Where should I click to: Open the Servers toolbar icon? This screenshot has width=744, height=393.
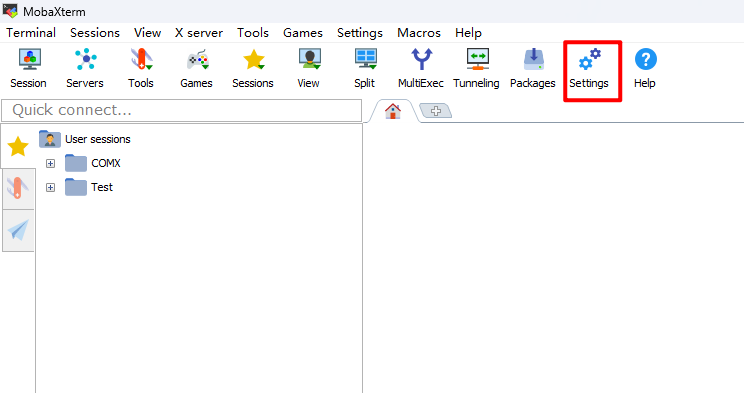point(85,69)
